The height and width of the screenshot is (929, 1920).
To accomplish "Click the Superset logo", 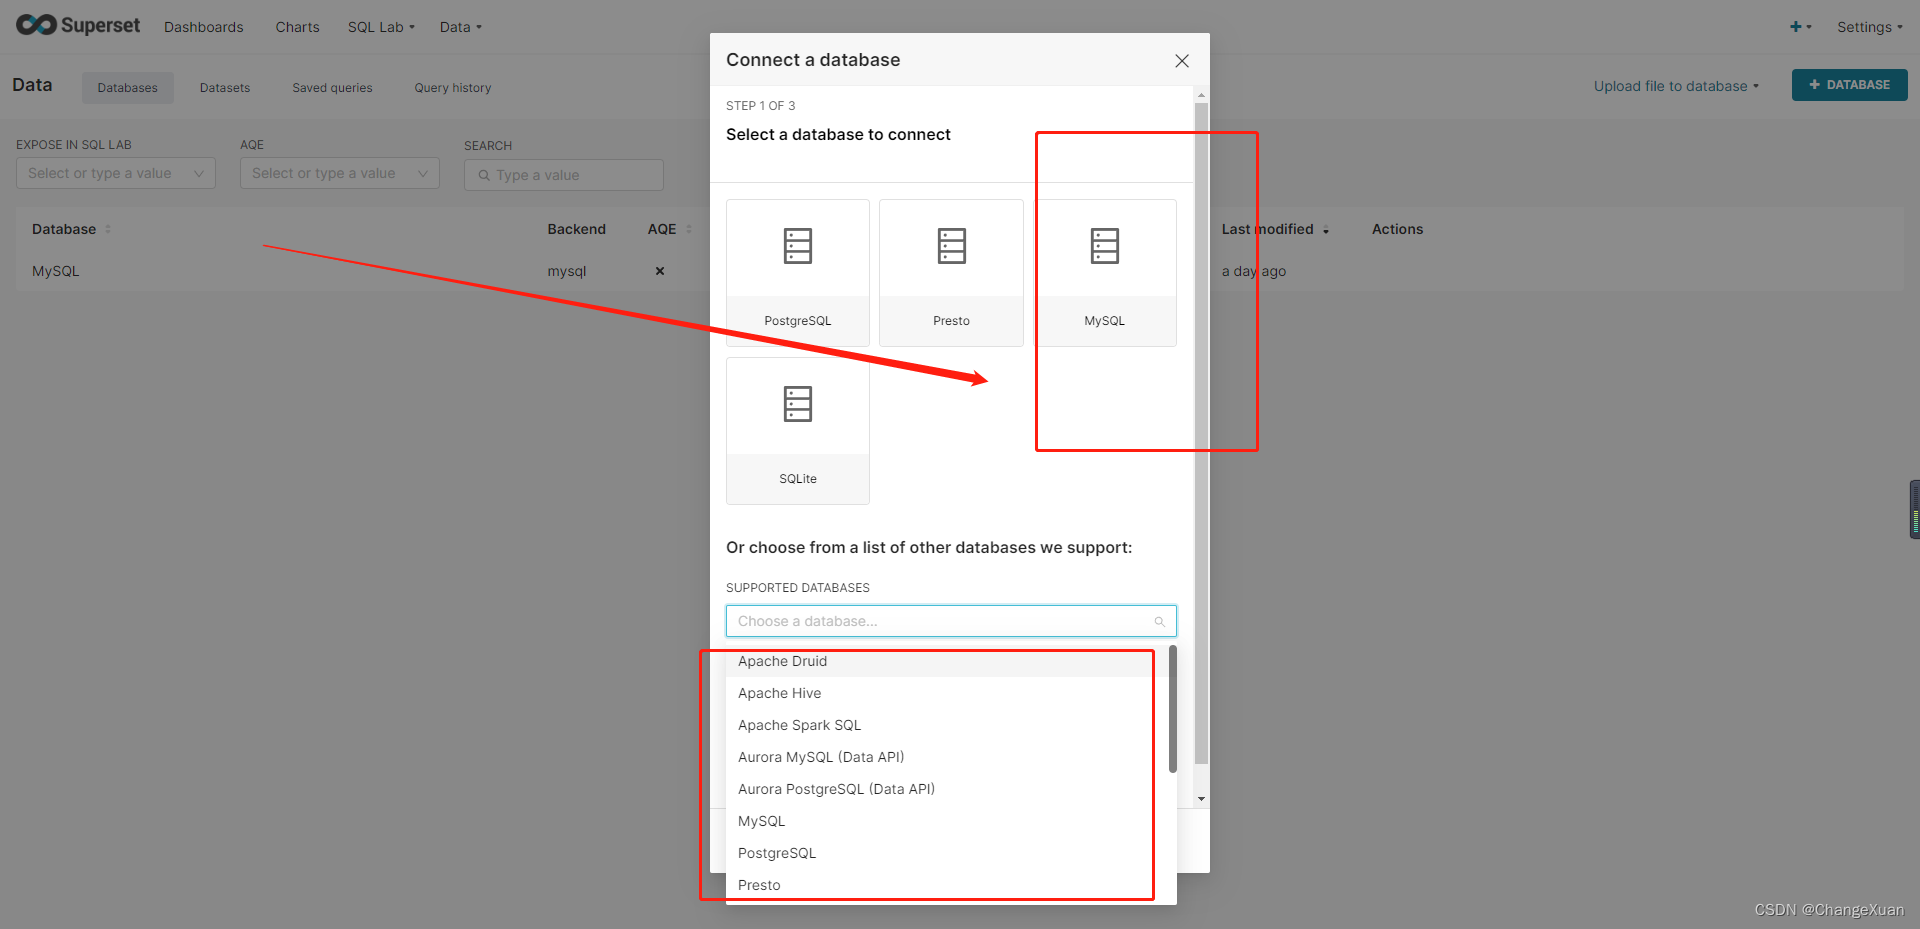I will (x=78, y=25).
